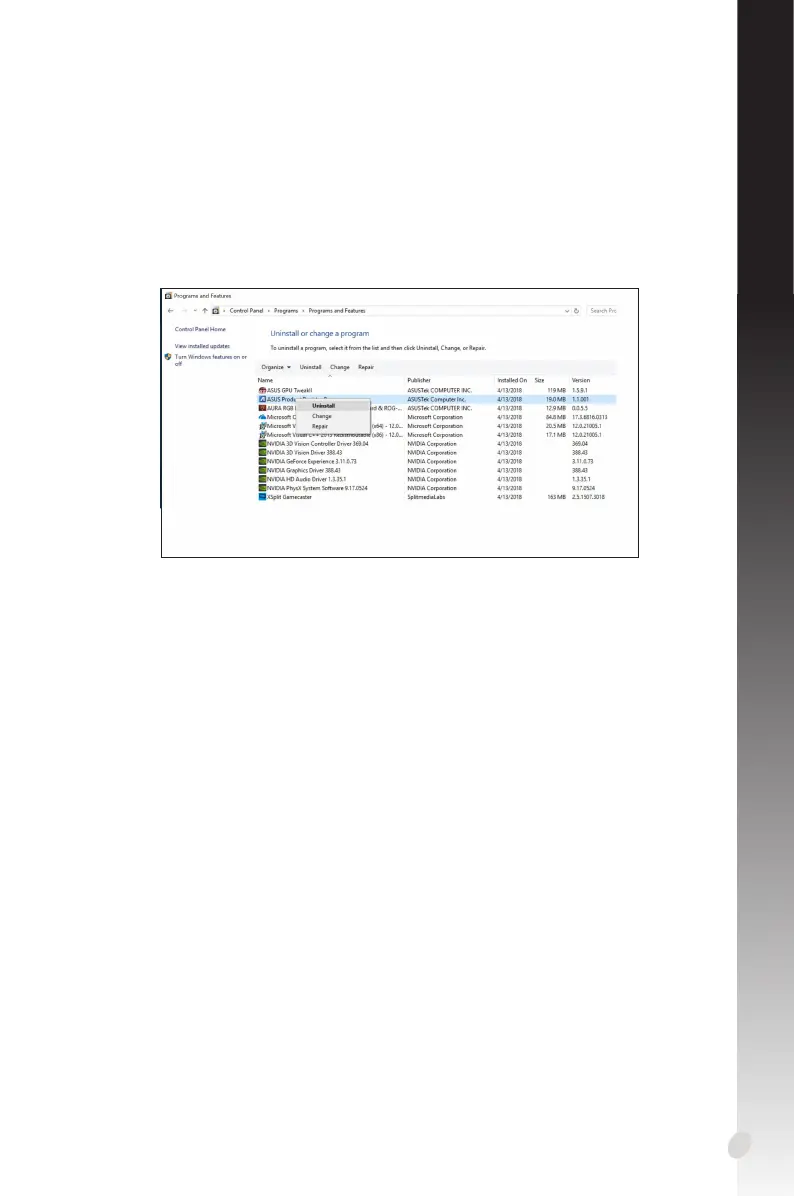Viewport: 794px width, 1196px height.
Task: Sort the list by the Size column header
Action: coord(539,380)
